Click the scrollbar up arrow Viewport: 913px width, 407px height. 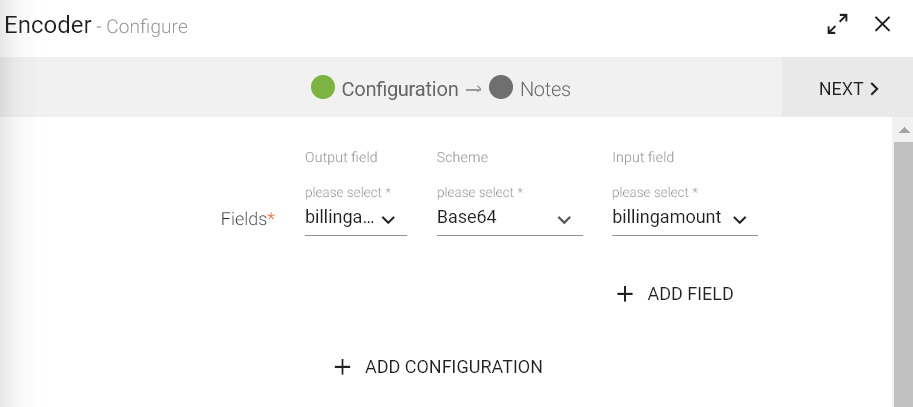[903, 131]
